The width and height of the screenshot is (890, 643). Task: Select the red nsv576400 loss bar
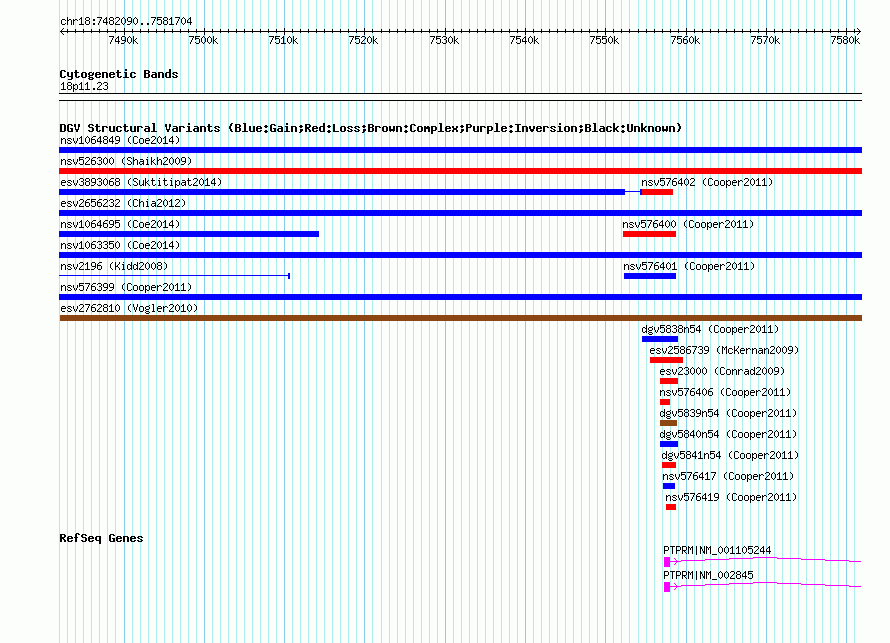coord(649,234)
